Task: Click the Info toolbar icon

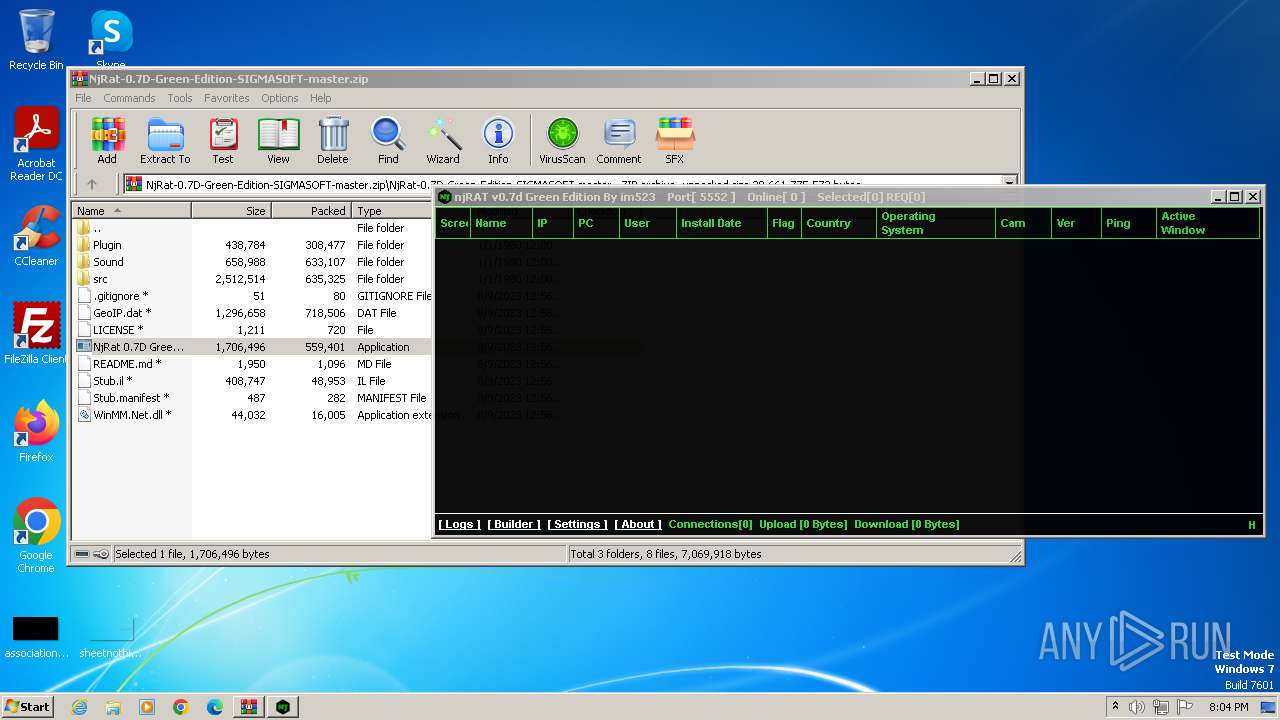Action: (498, 140)
